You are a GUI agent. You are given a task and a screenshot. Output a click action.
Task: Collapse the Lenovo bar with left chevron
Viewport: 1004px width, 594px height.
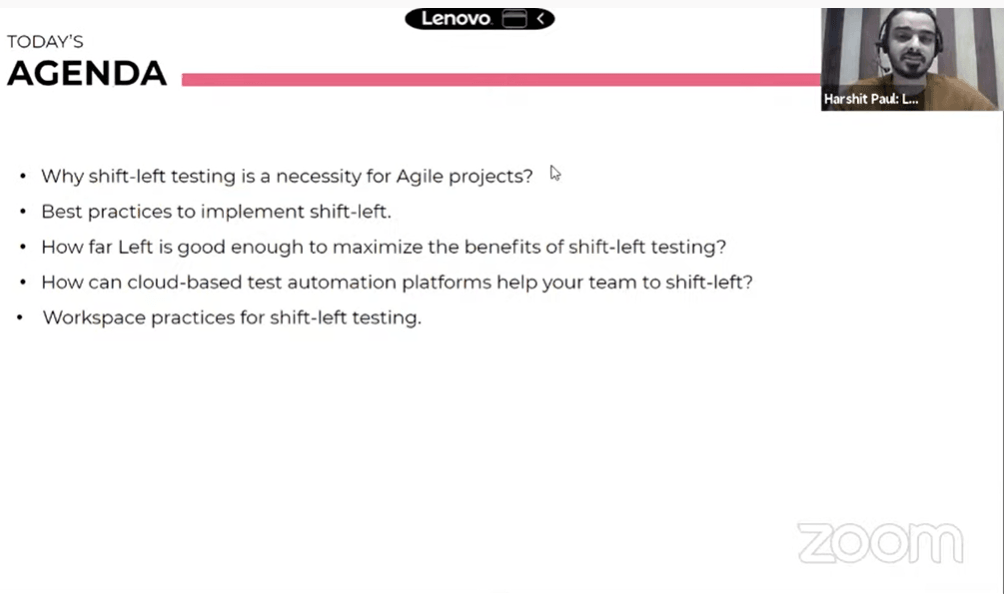[x=541, y=19]
